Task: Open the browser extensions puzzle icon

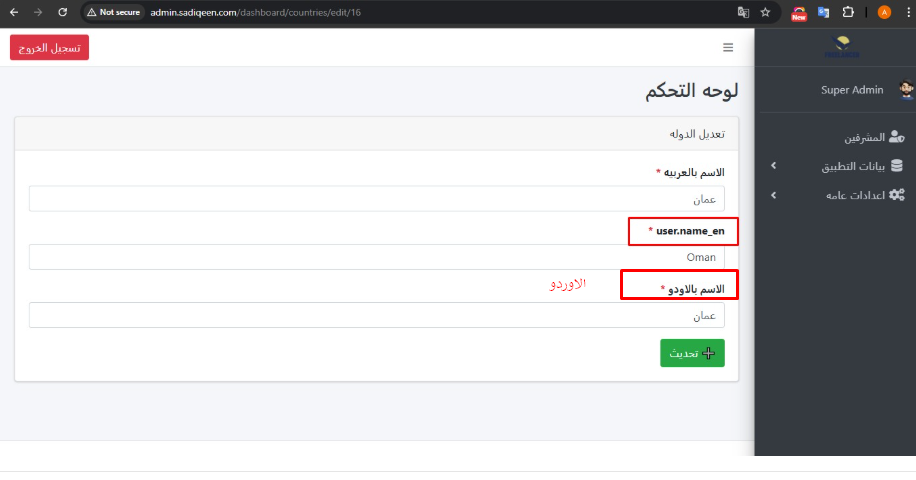Action: pos(848,13)
